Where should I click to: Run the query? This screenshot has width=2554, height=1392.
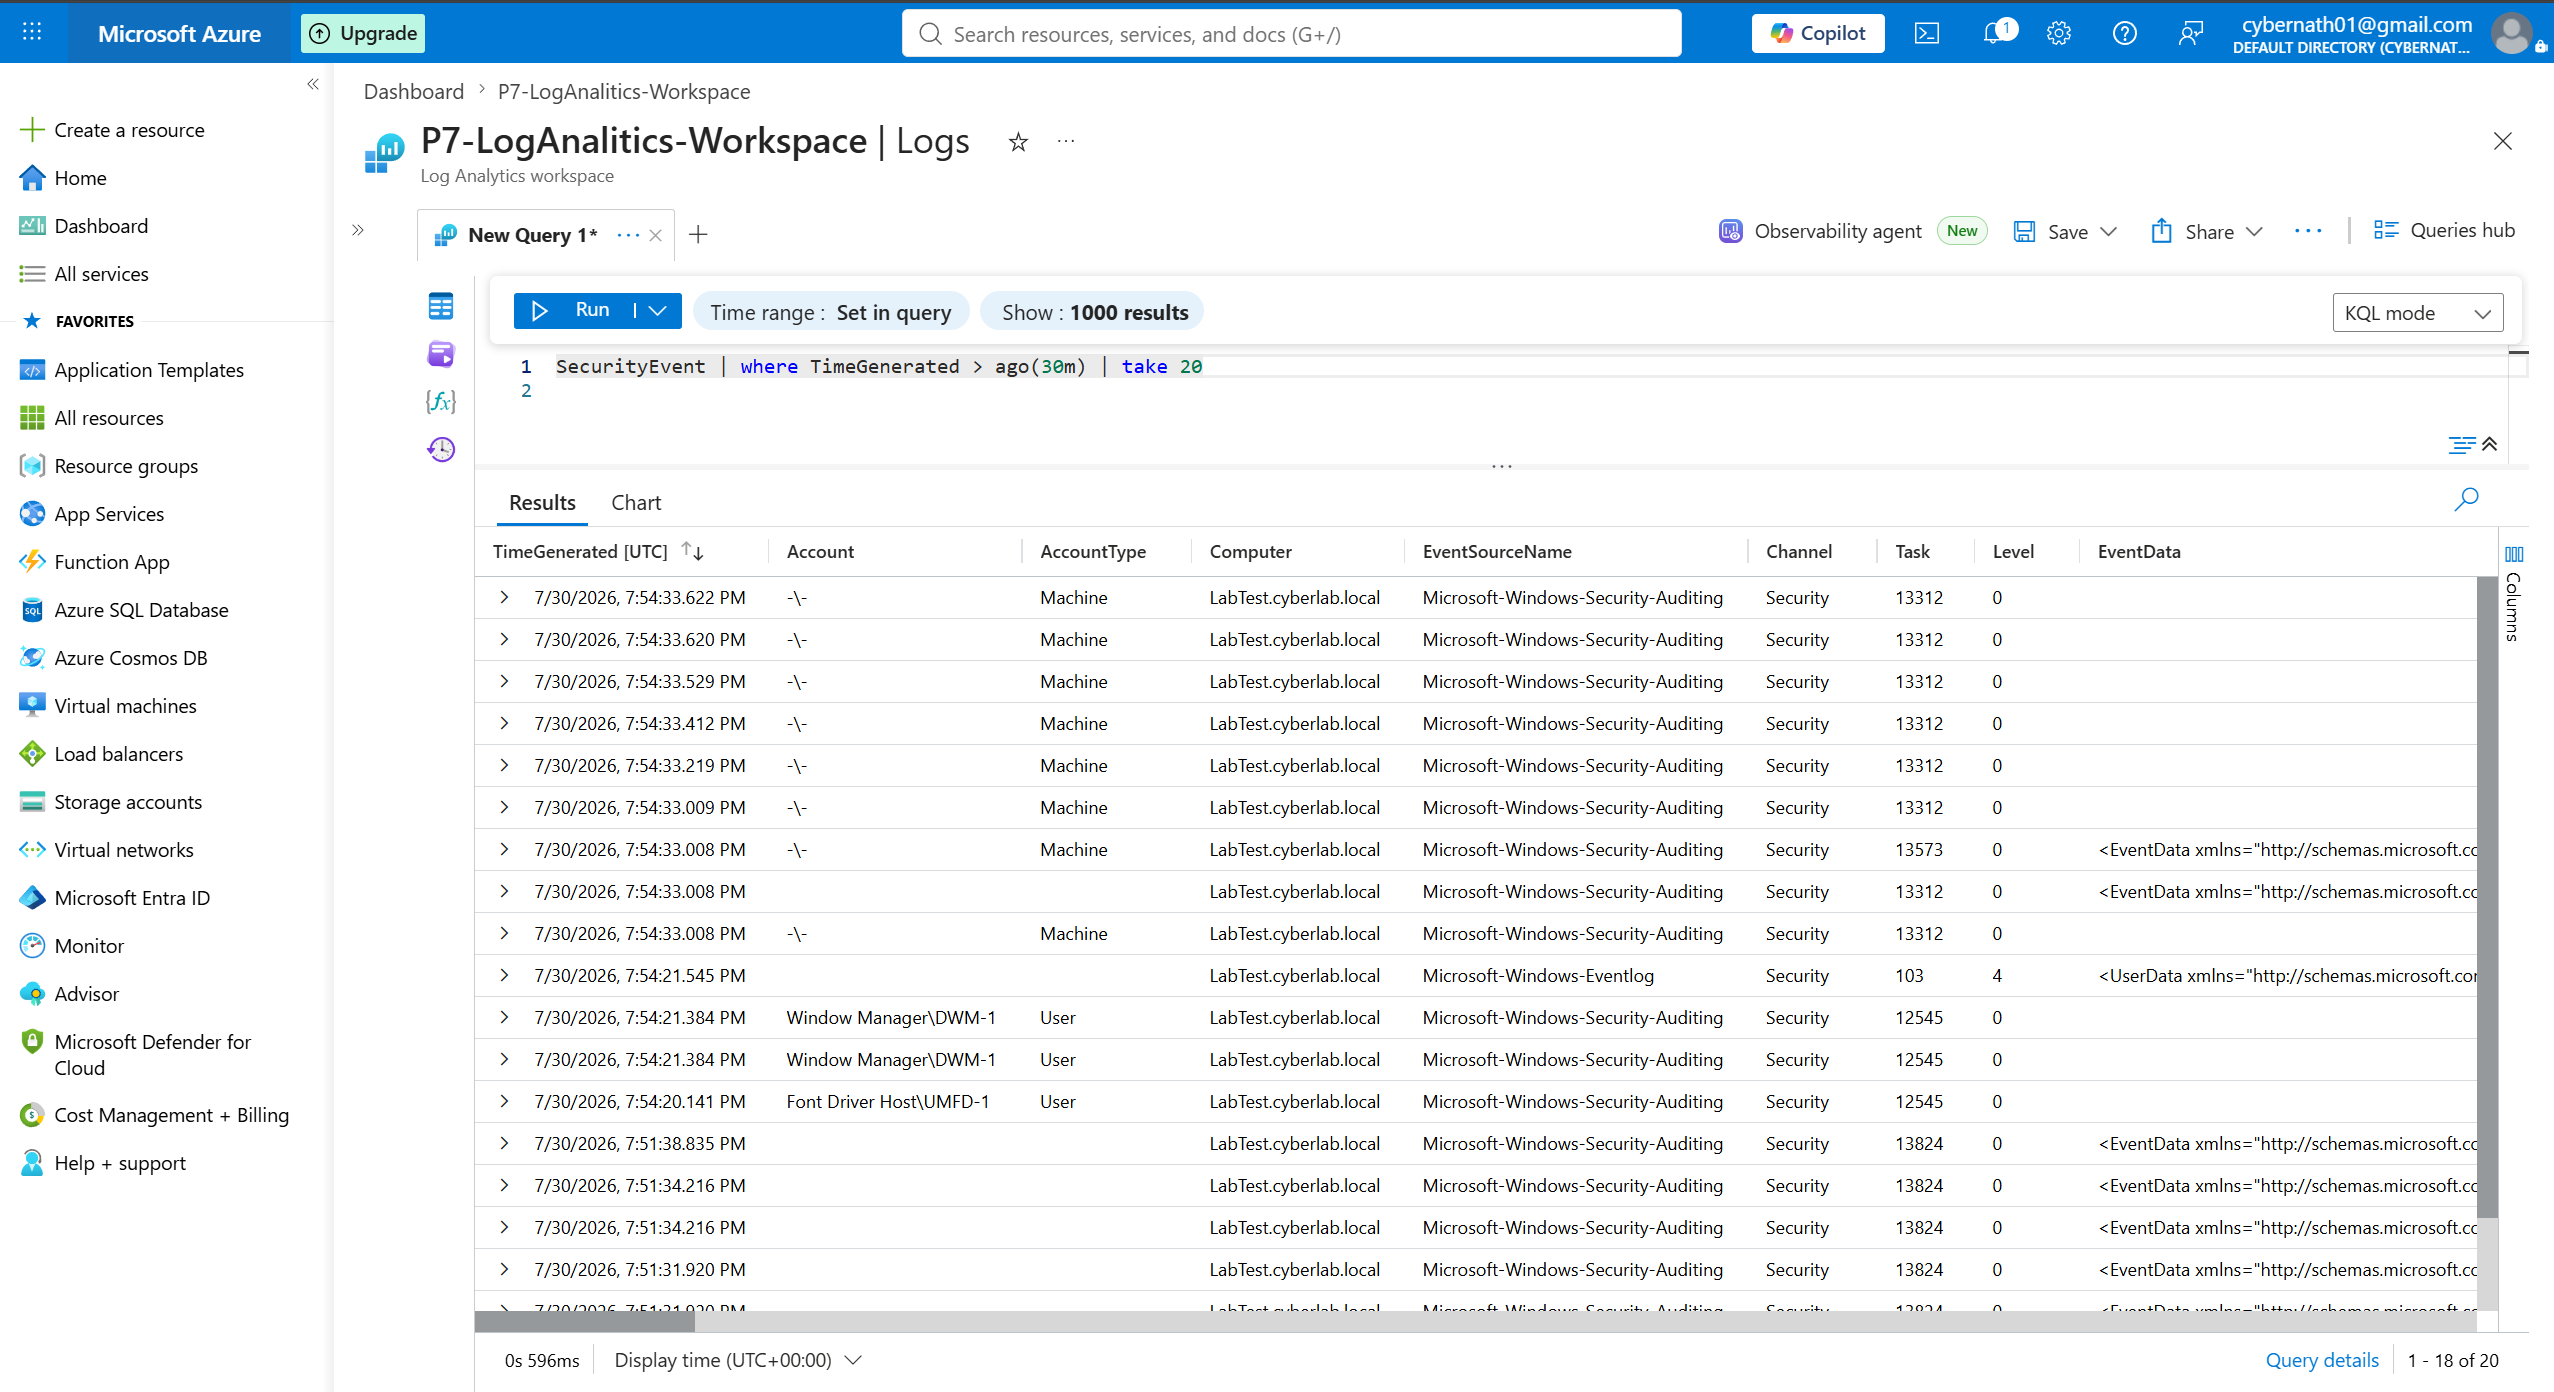(x=572, y=311)
